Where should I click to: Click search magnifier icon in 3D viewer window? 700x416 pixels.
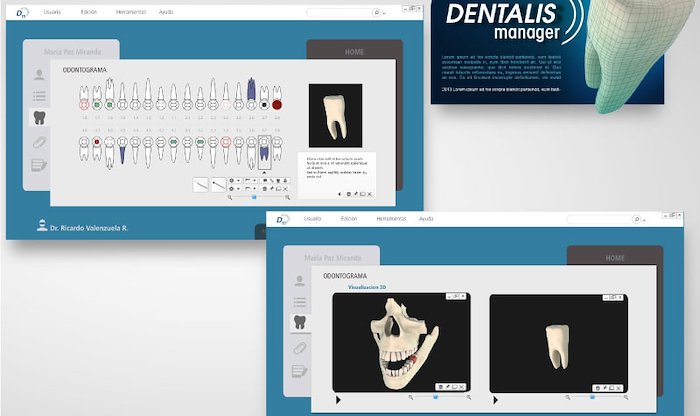click(637, 219)
